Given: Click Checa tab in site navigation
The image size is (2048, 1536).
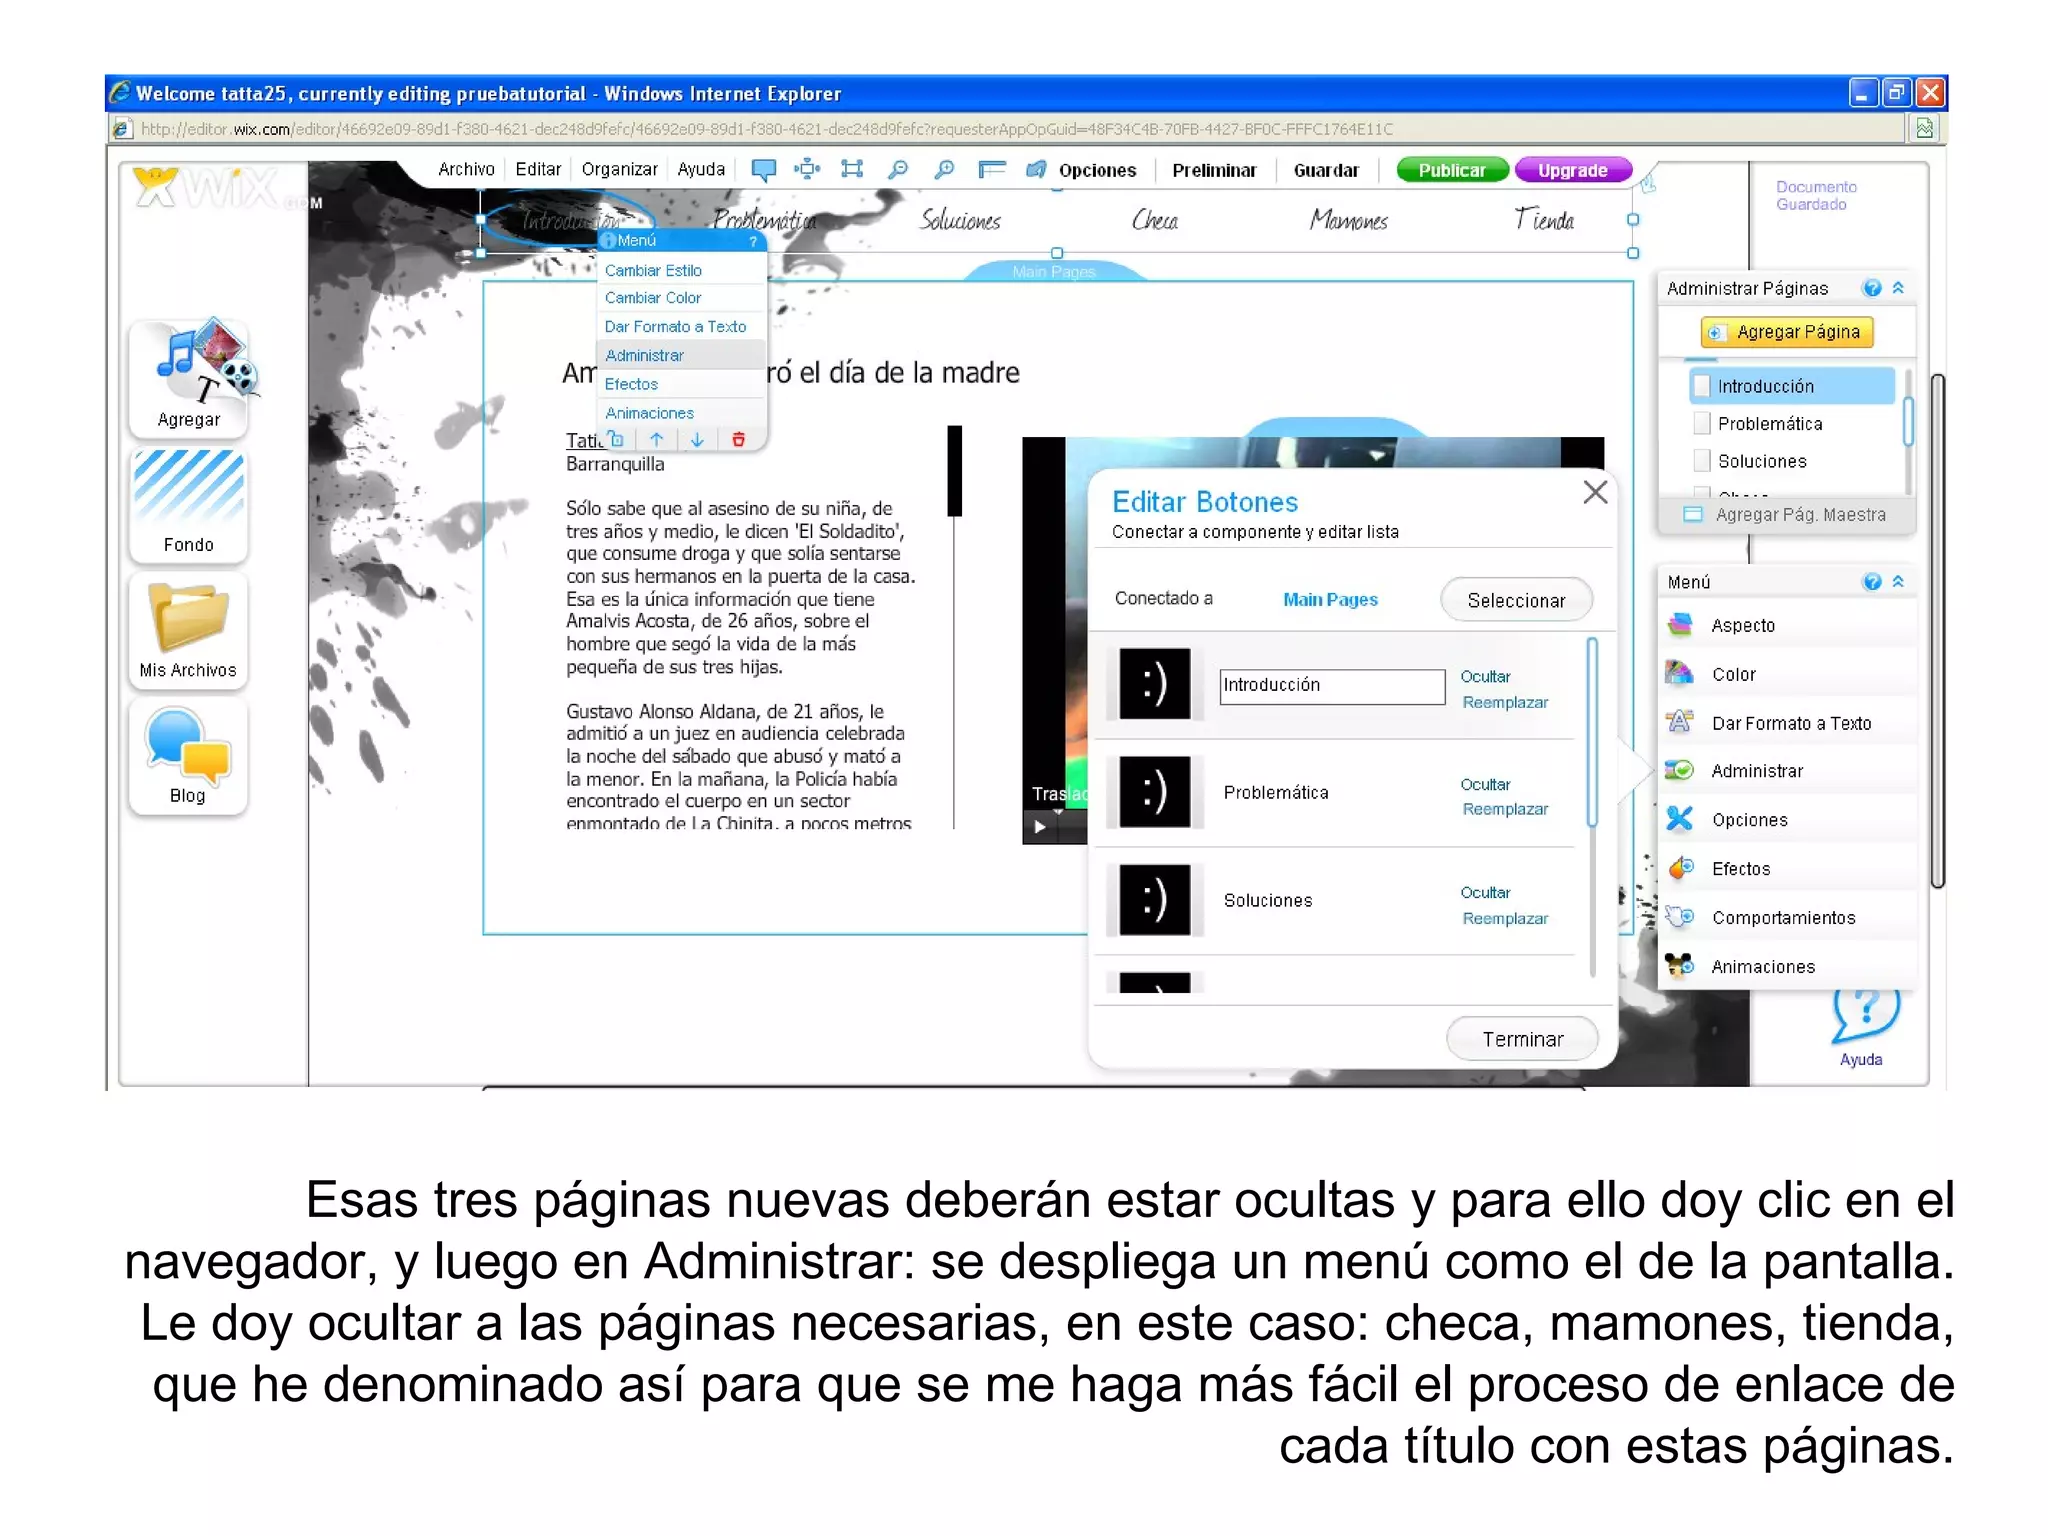Looking at the screenshot, I should (1155, 219).
